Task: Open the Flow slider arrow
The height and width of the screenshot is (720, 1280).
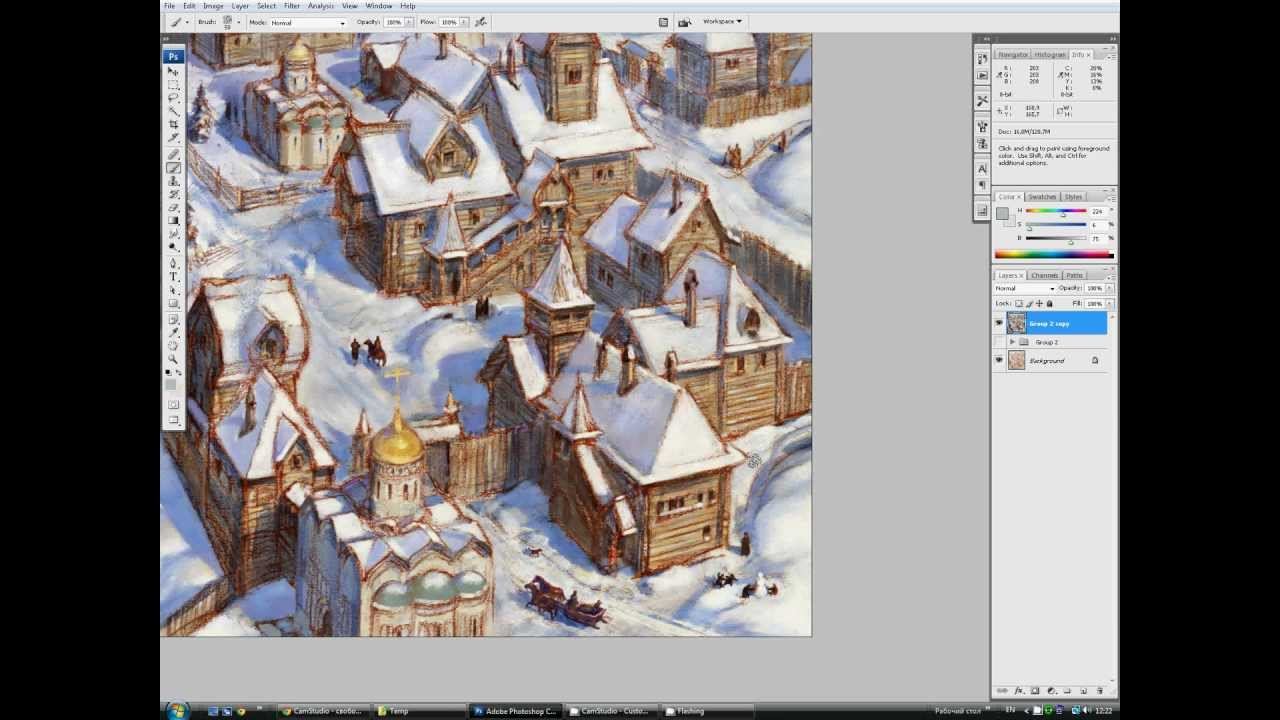Action: click(464, 22)
